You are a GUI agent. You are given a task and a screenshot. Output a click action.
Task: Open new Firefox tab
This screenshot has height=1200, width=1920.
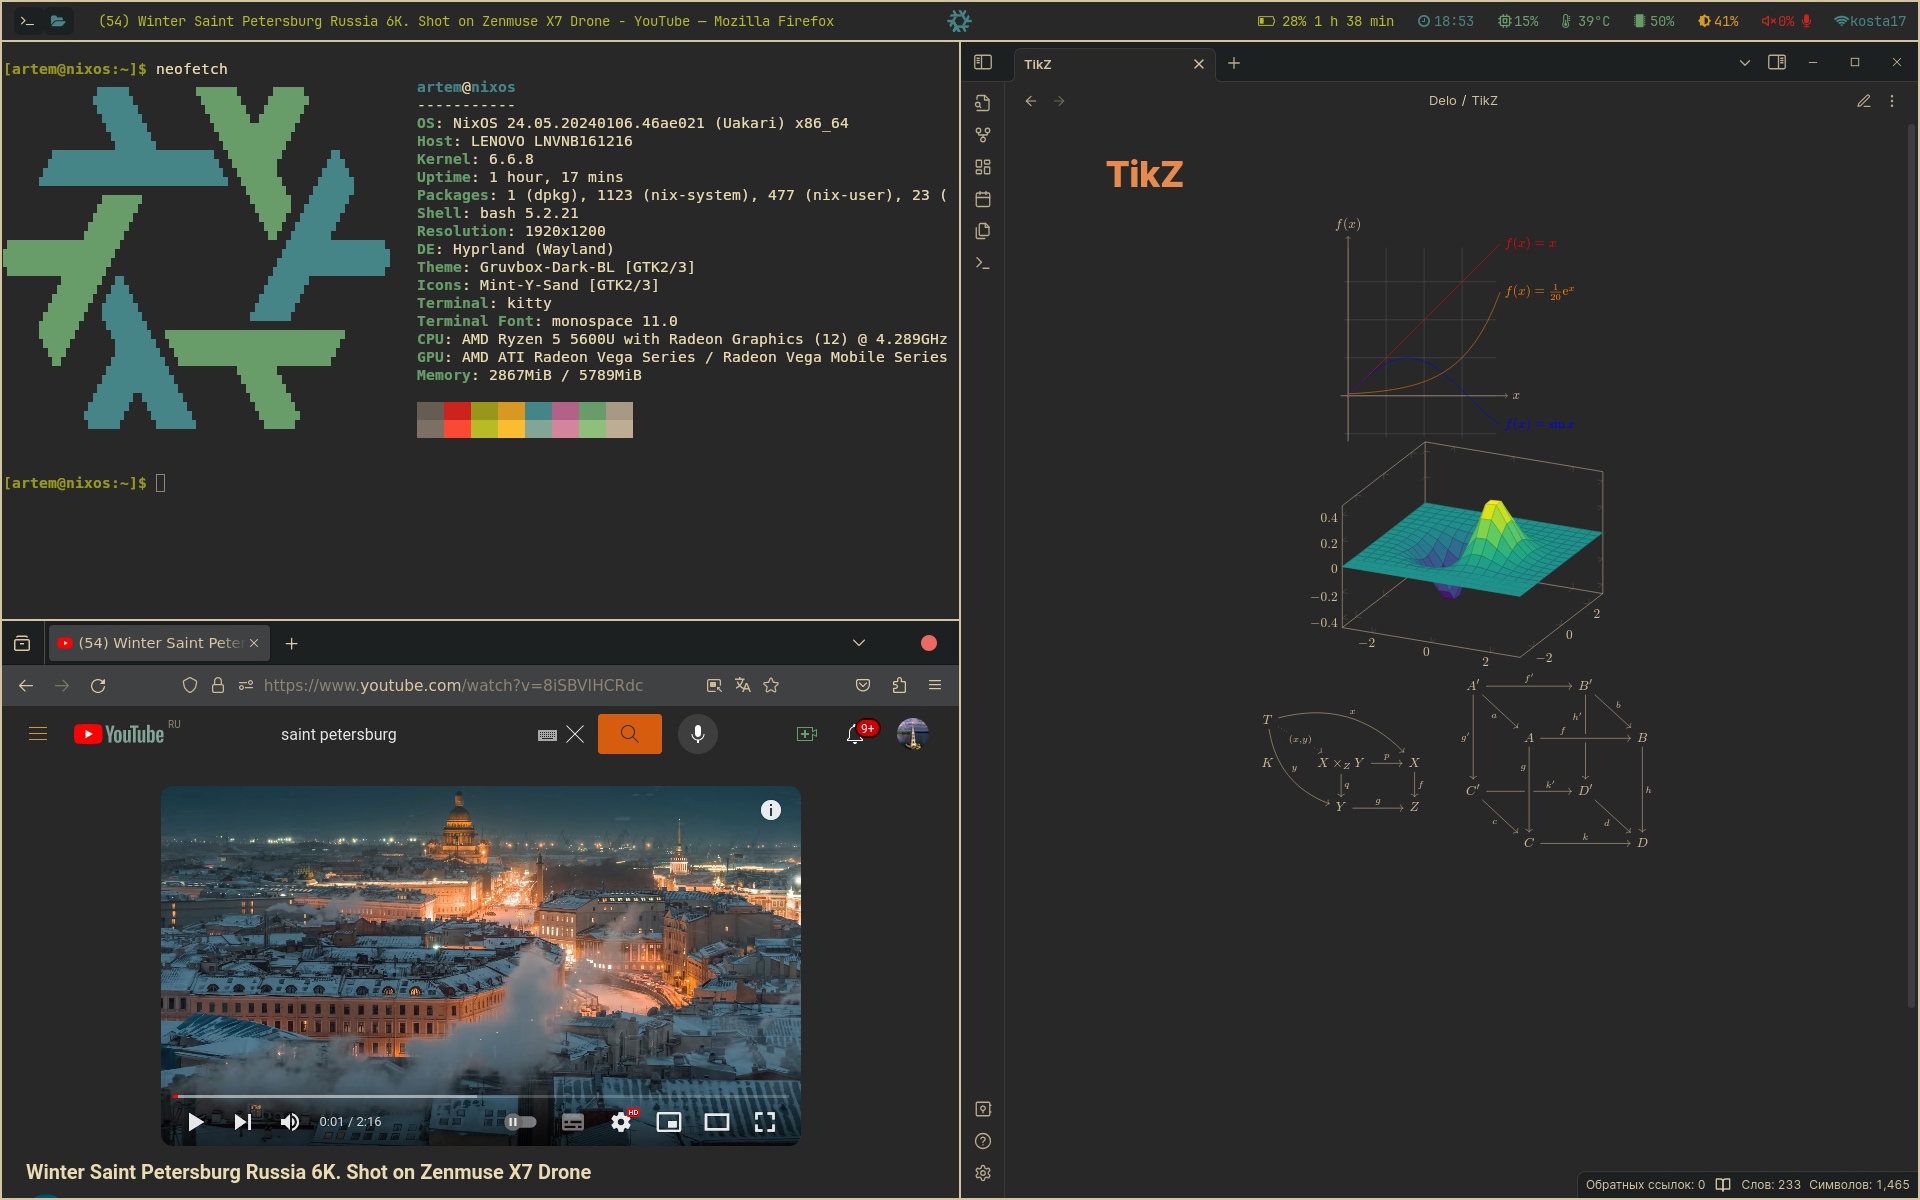point(292,643)
